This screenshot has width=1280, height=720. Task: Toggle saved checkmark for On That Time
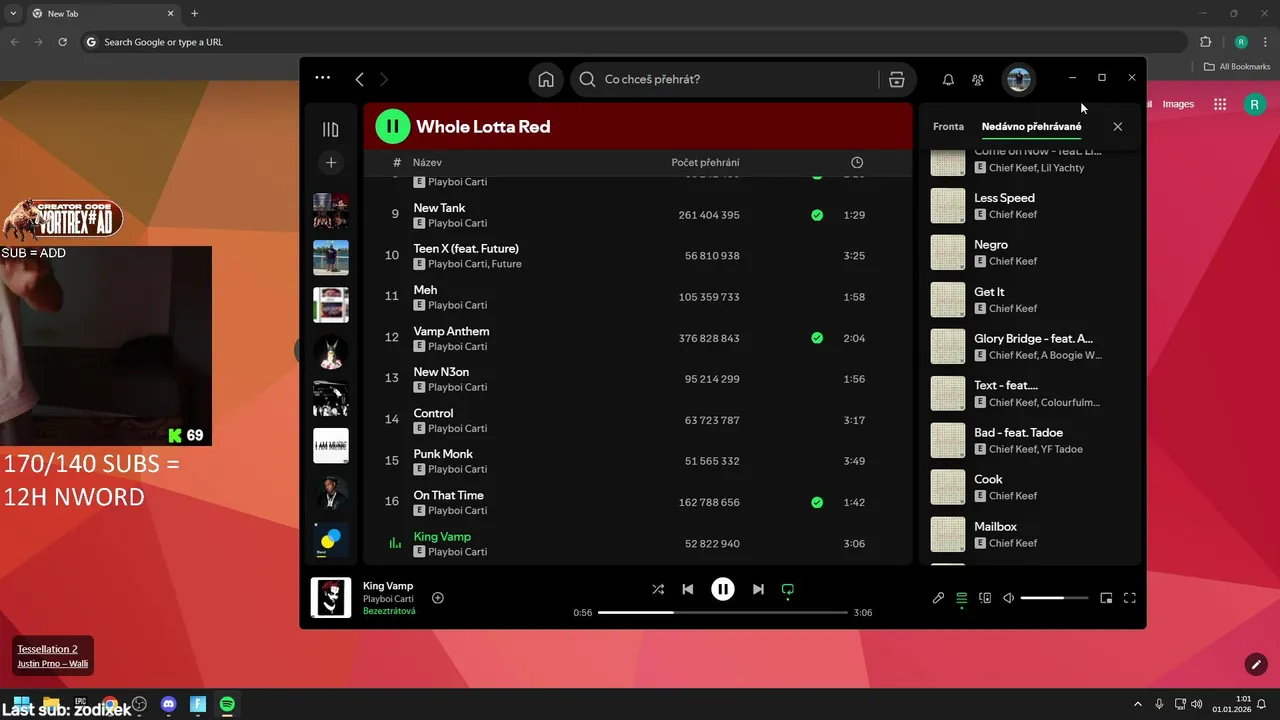817,502
